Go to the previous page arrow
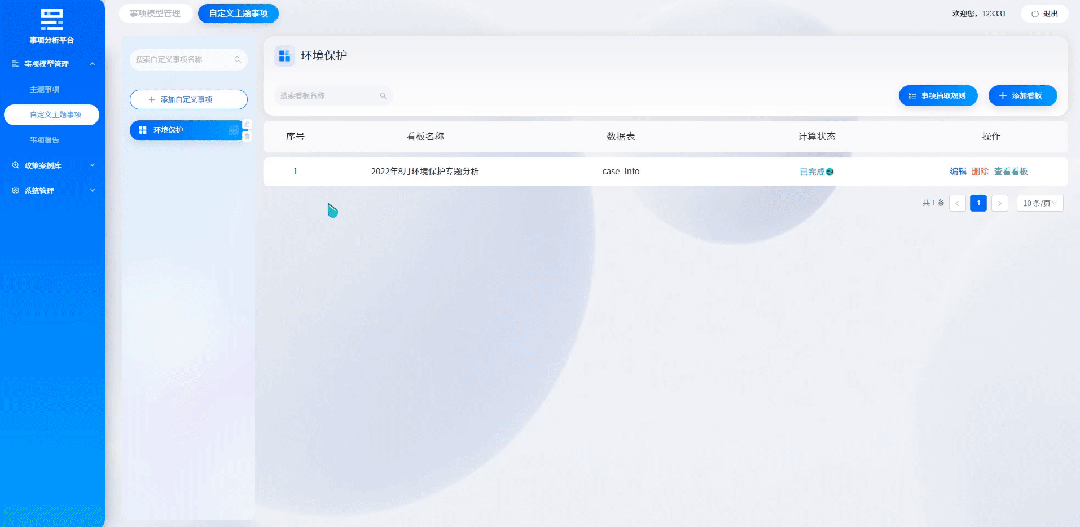This screenshot has height=527, width=1080. 957,203
